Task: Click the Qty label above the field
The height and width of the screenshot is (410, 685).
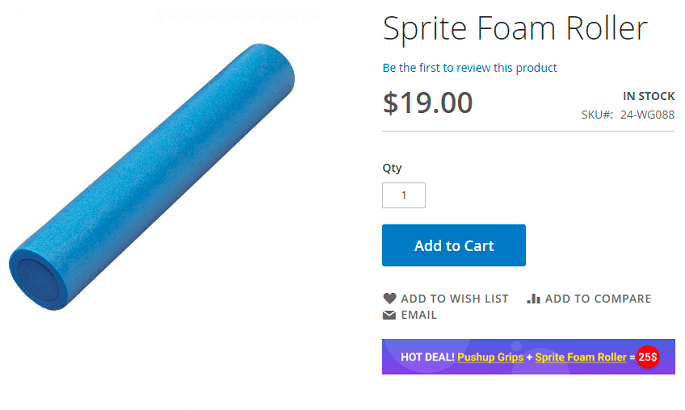Action: tap(392, 168)
